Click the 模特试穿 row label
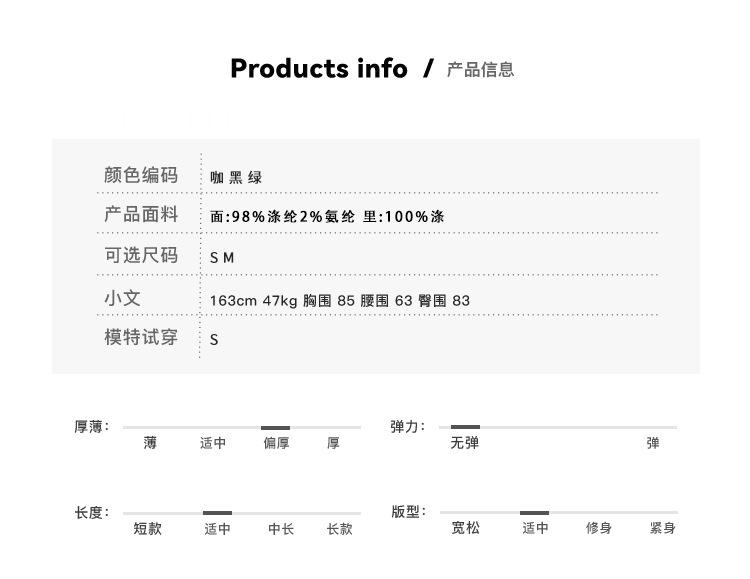Image resolution: width=750 pixels, height=579 pixels. click(141, 337)
